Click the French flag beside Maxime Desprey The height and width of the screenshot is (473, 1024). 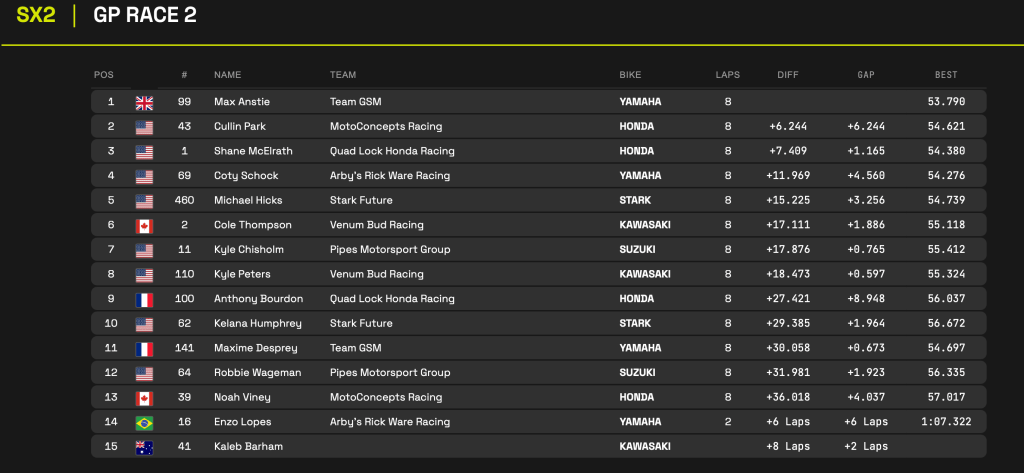point(144,348)
